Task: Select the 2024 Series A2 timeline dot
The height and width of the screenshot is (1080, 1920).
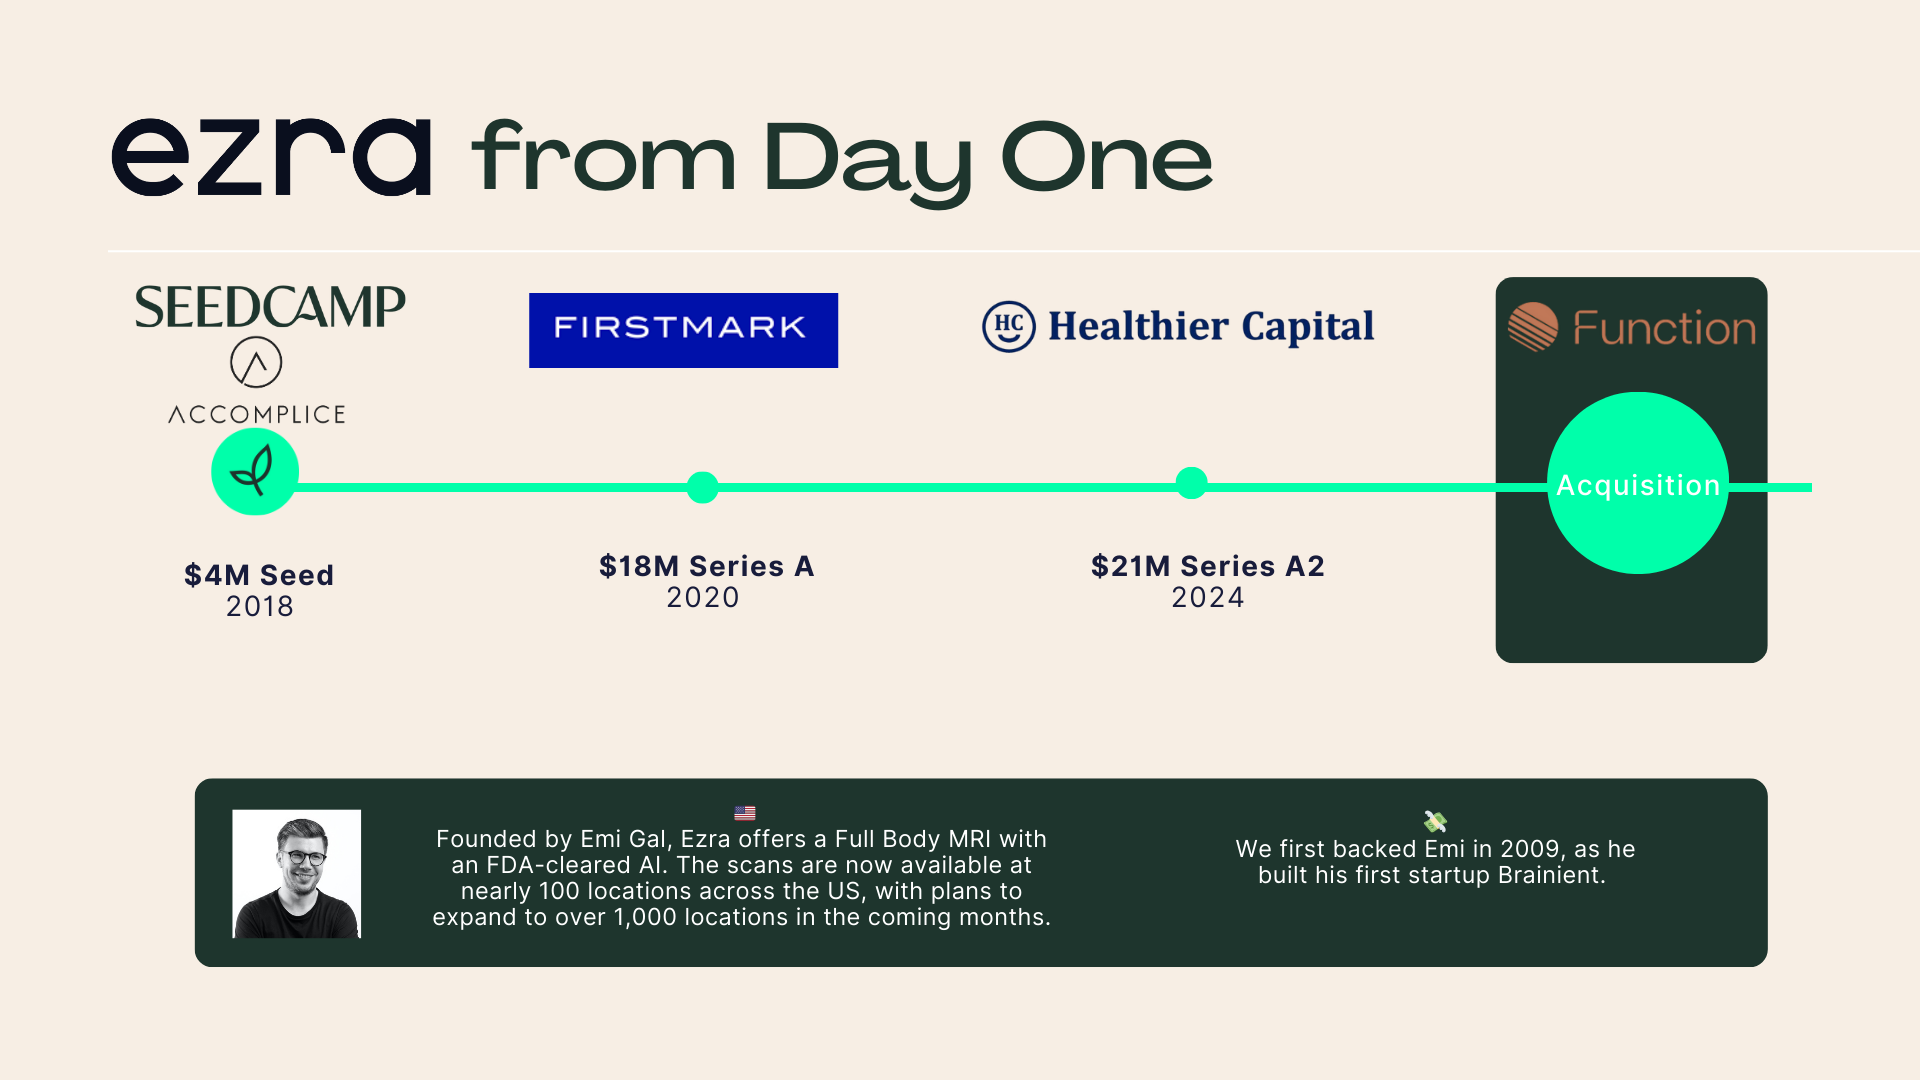Action: 1191,483
